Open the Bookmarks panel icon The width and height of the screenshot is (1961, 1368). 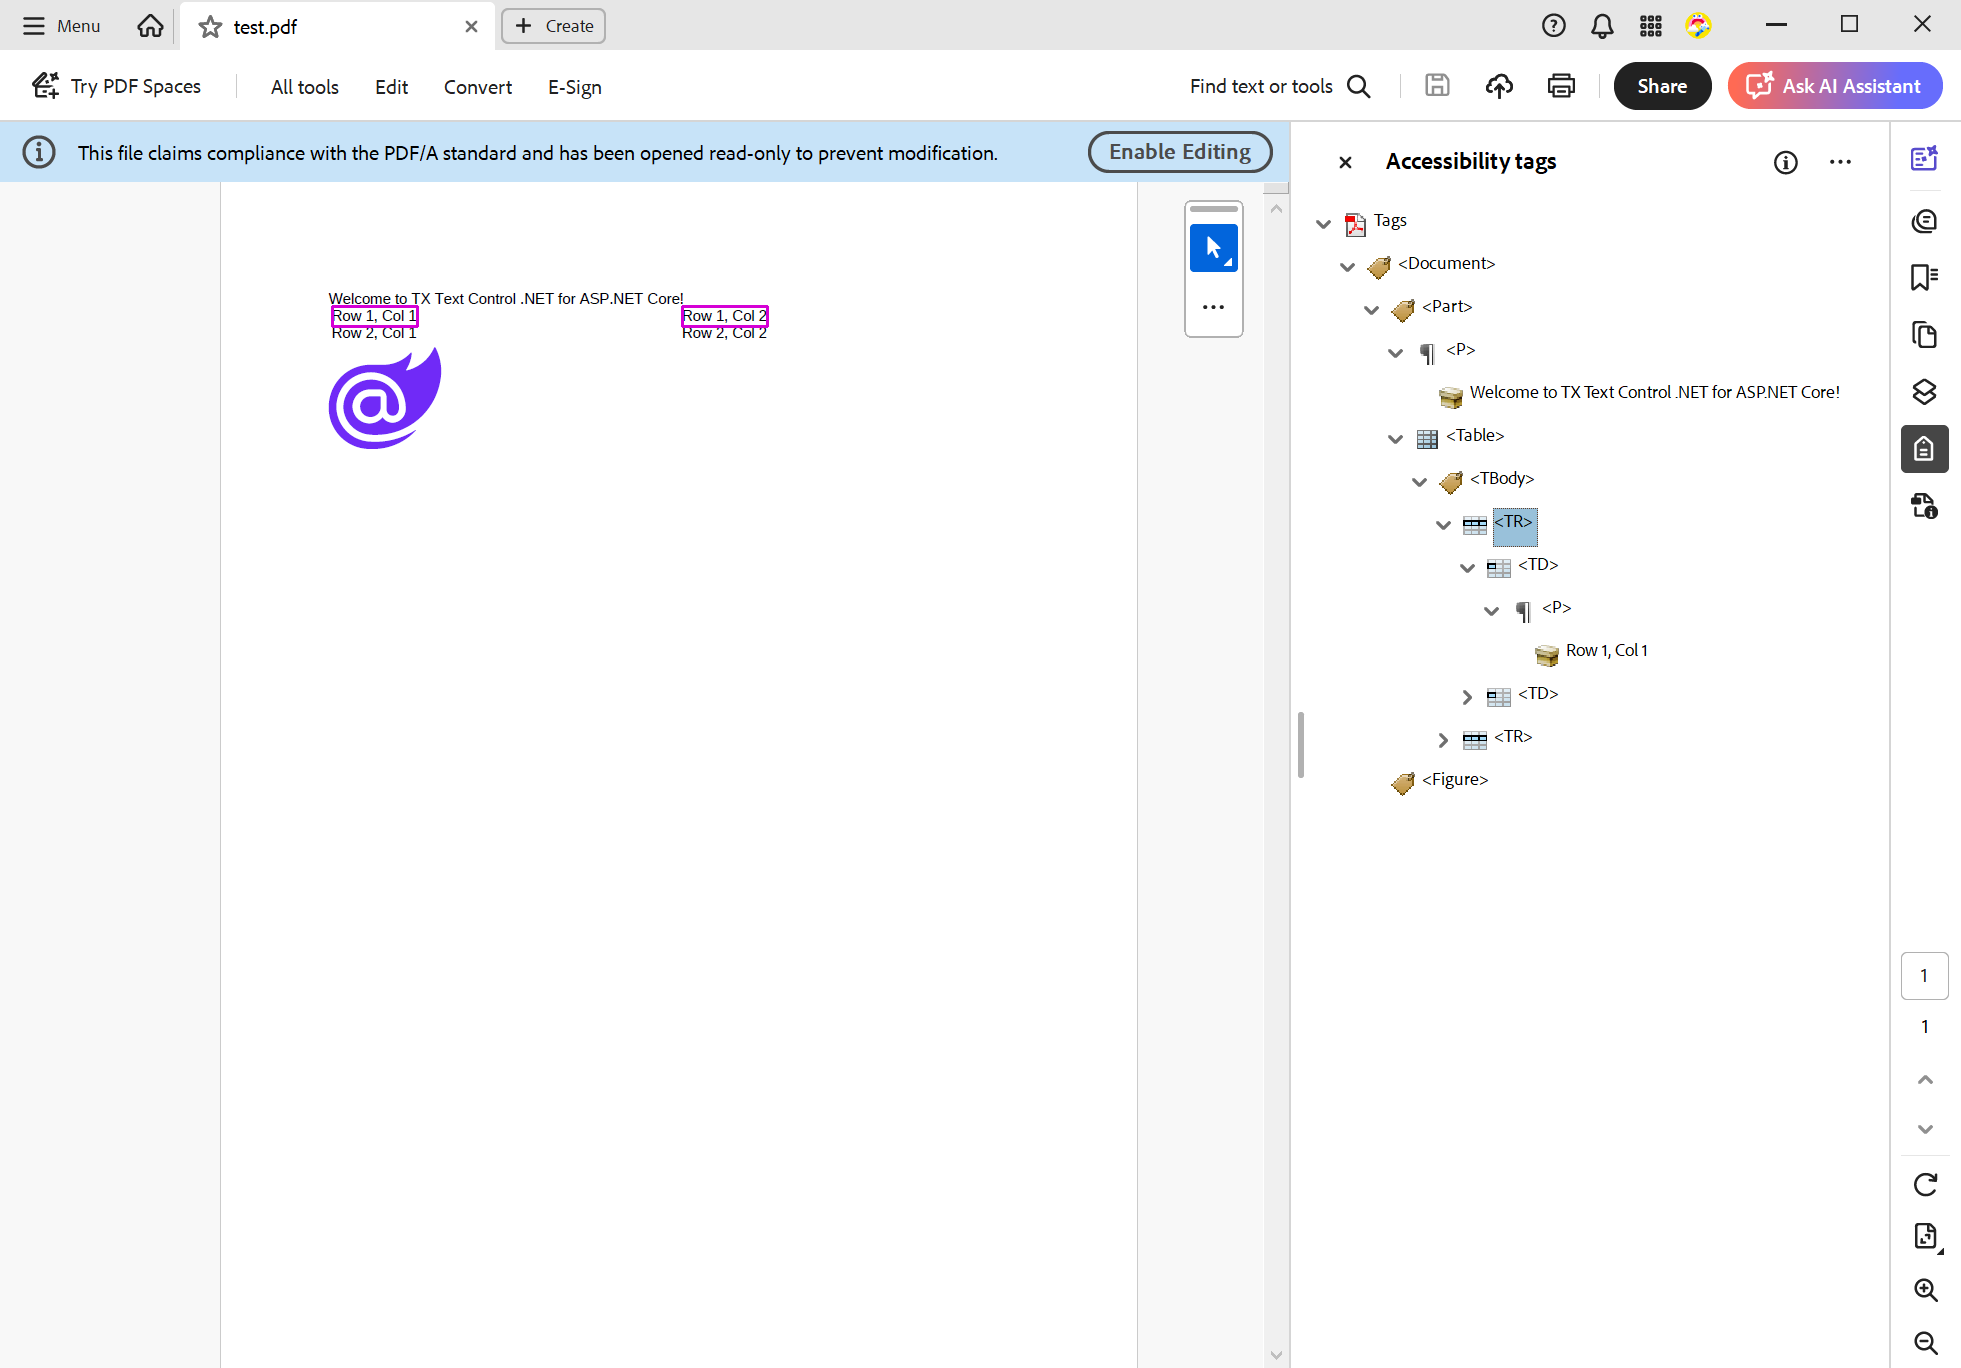1924,277
